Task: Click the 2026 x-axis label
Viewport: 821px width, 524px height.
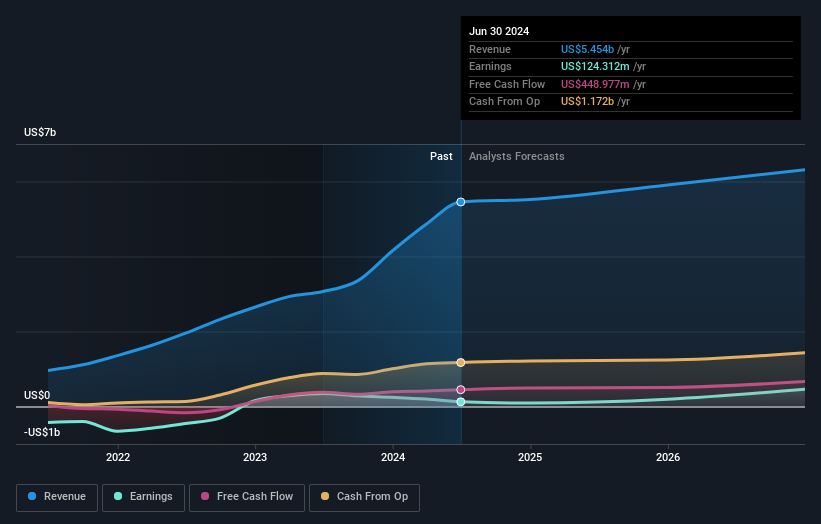Action: click(668, 457)
